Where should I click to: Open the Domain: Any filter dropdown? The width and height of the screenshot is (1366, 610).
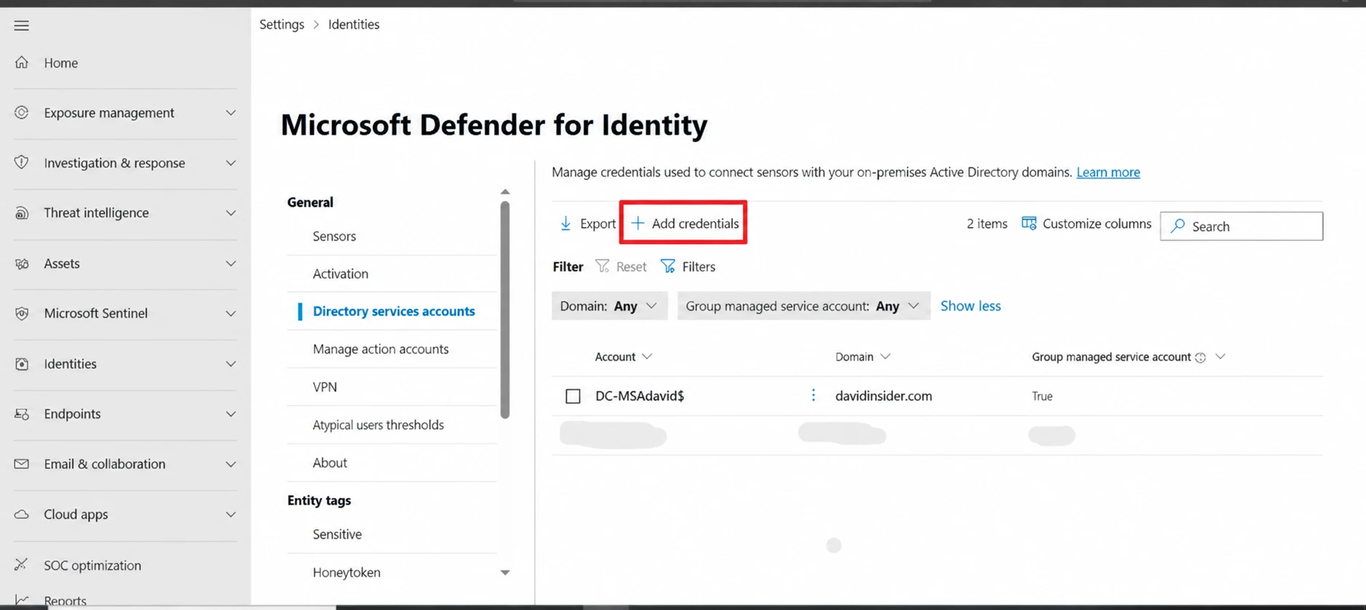click(610, 306)
